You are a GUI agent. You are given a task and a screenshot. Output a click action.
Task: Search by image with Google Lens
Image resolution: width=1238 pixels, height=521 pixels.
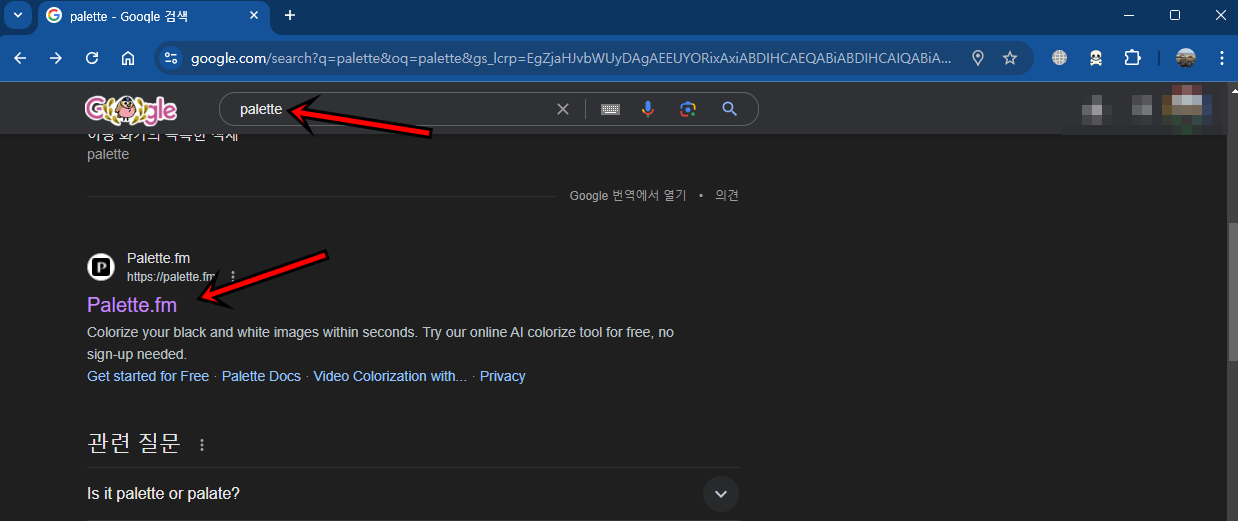pyautogui.click(x=687, y=109)
